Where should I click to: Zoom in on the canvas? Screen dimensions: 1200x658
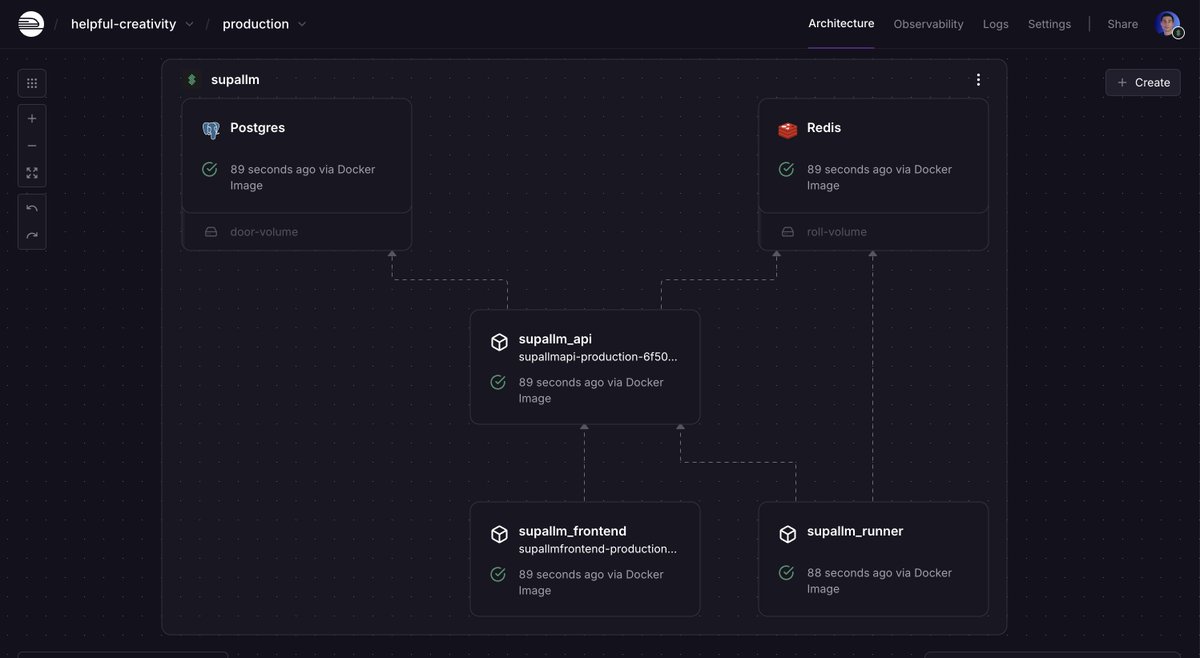click(32, 118)
